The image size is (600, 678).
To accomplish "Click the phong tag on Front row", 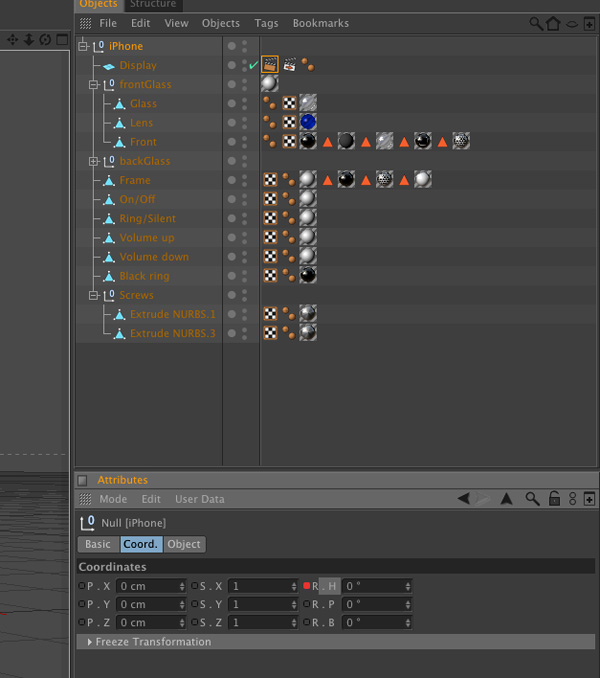I will coord(270,141).
